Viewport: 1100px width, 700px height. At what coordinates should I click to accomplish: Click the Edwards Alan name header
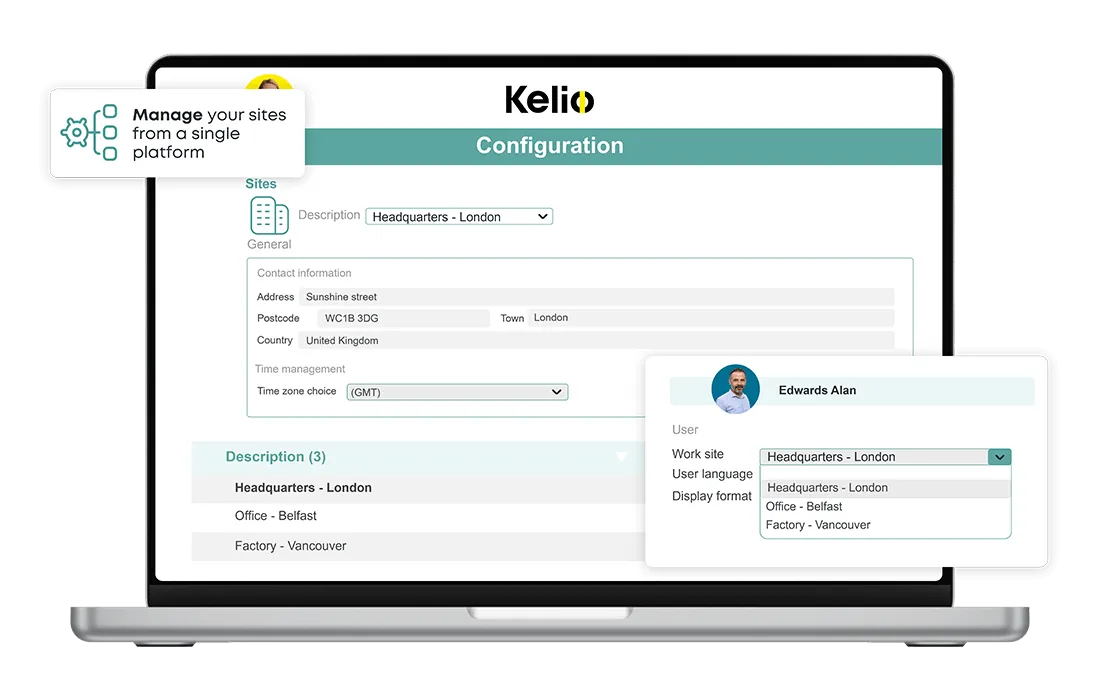[x=817, y=391]
